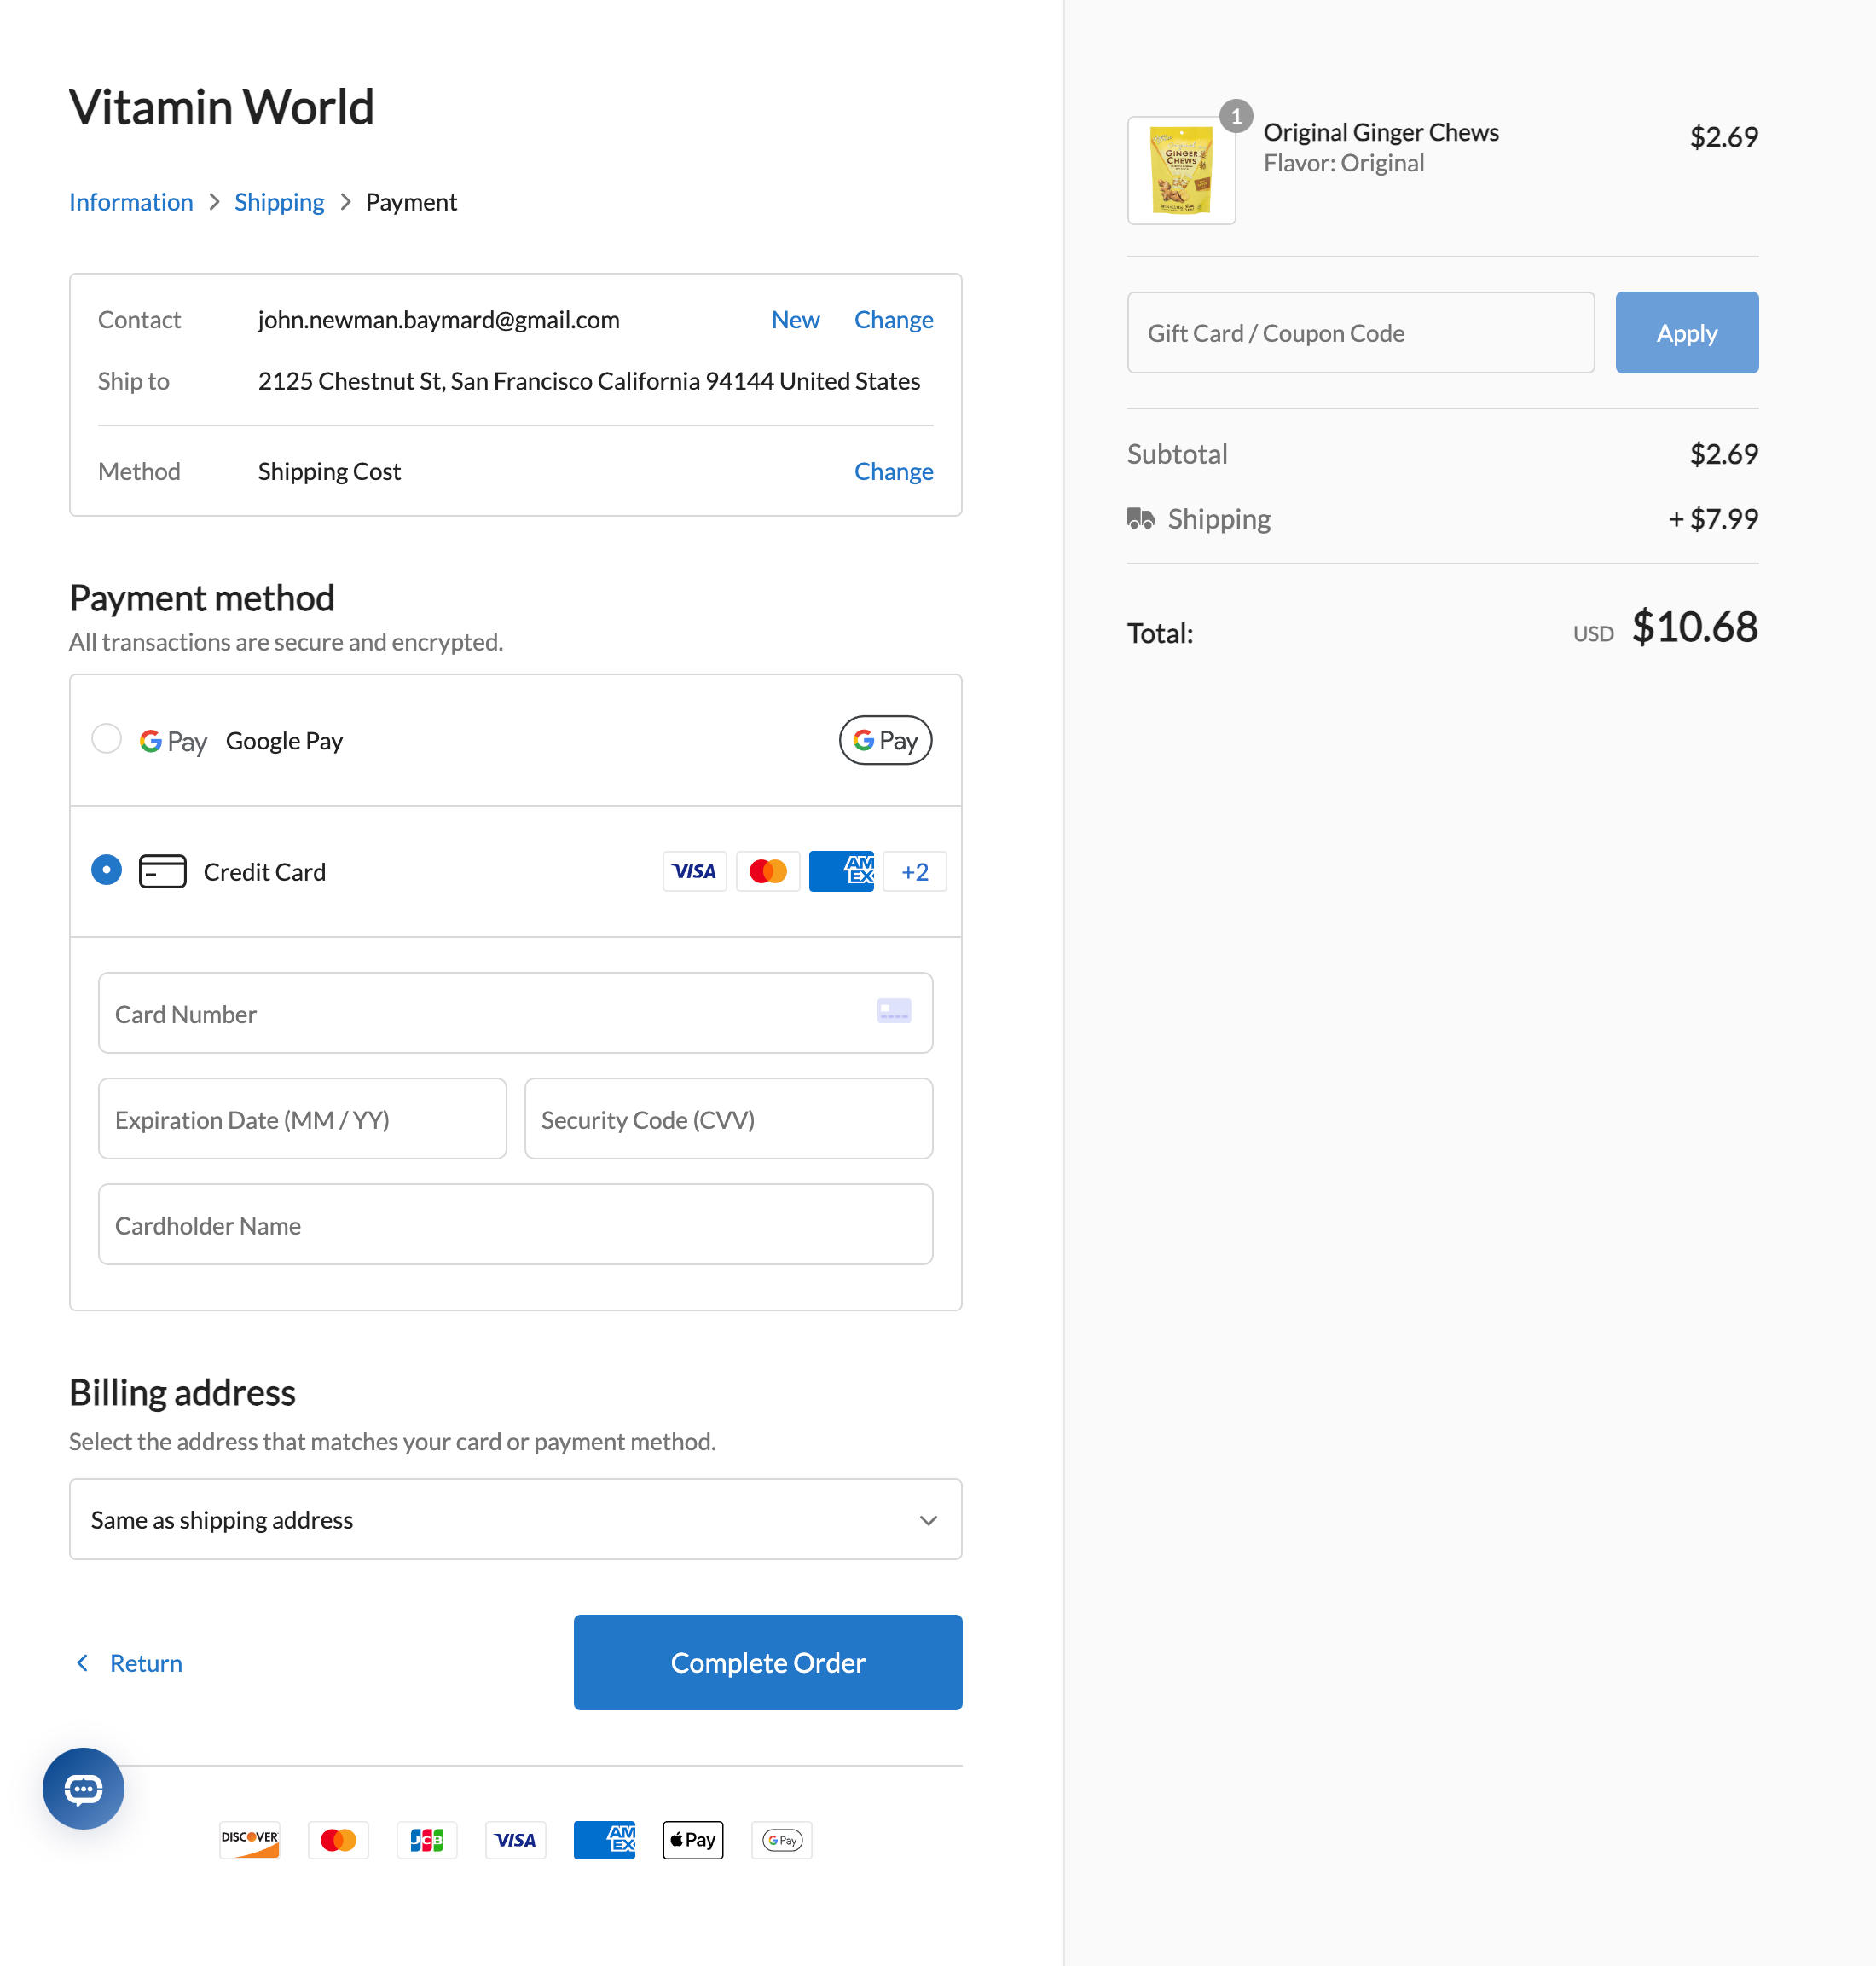This screenshot has width=1876, height=1966.
Task: Click the Return link
Action: (145, 1662)
